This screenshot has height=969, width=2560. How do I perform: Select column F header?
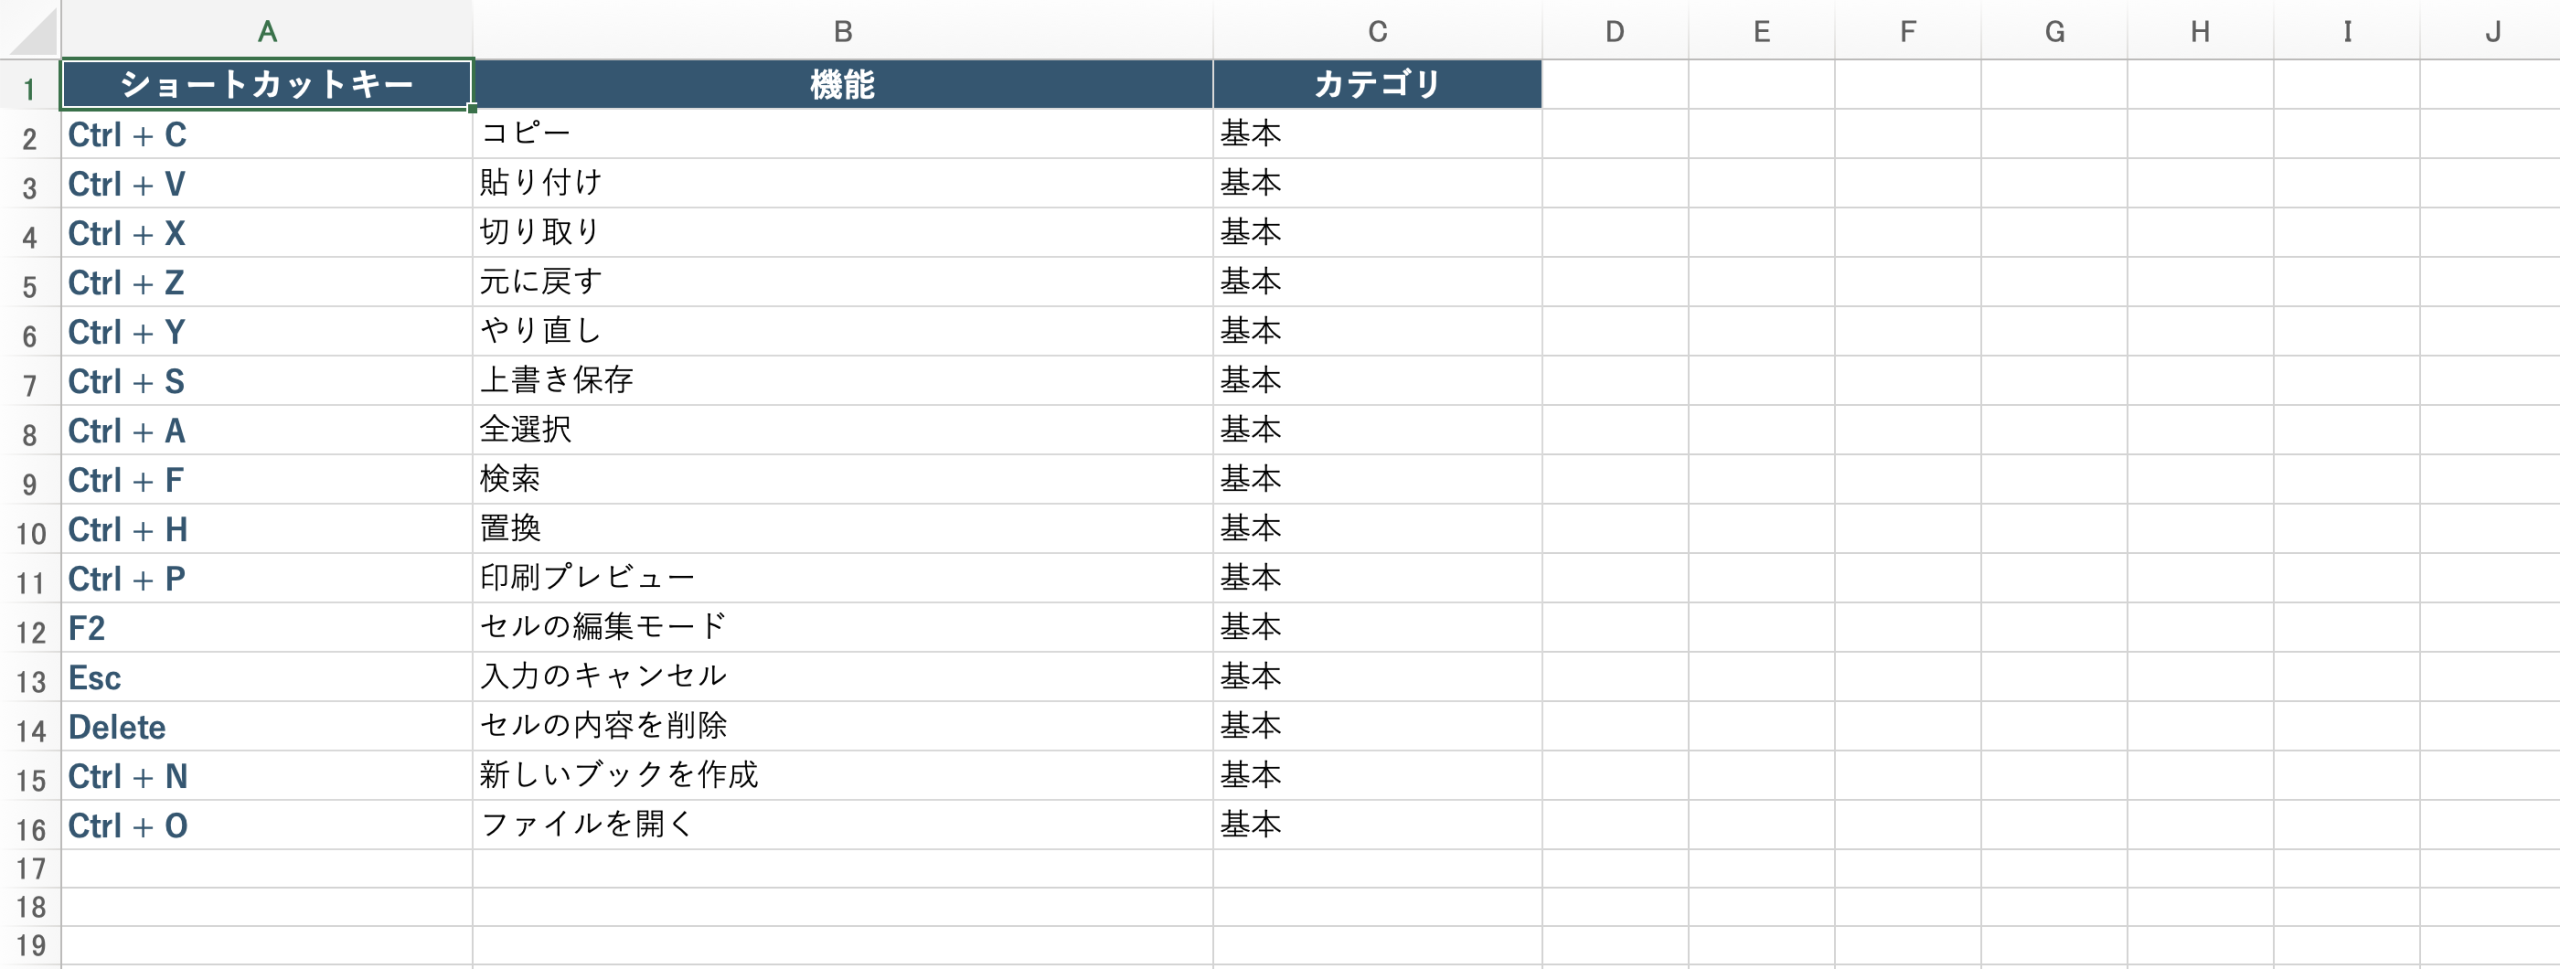tap(1908, 32)
